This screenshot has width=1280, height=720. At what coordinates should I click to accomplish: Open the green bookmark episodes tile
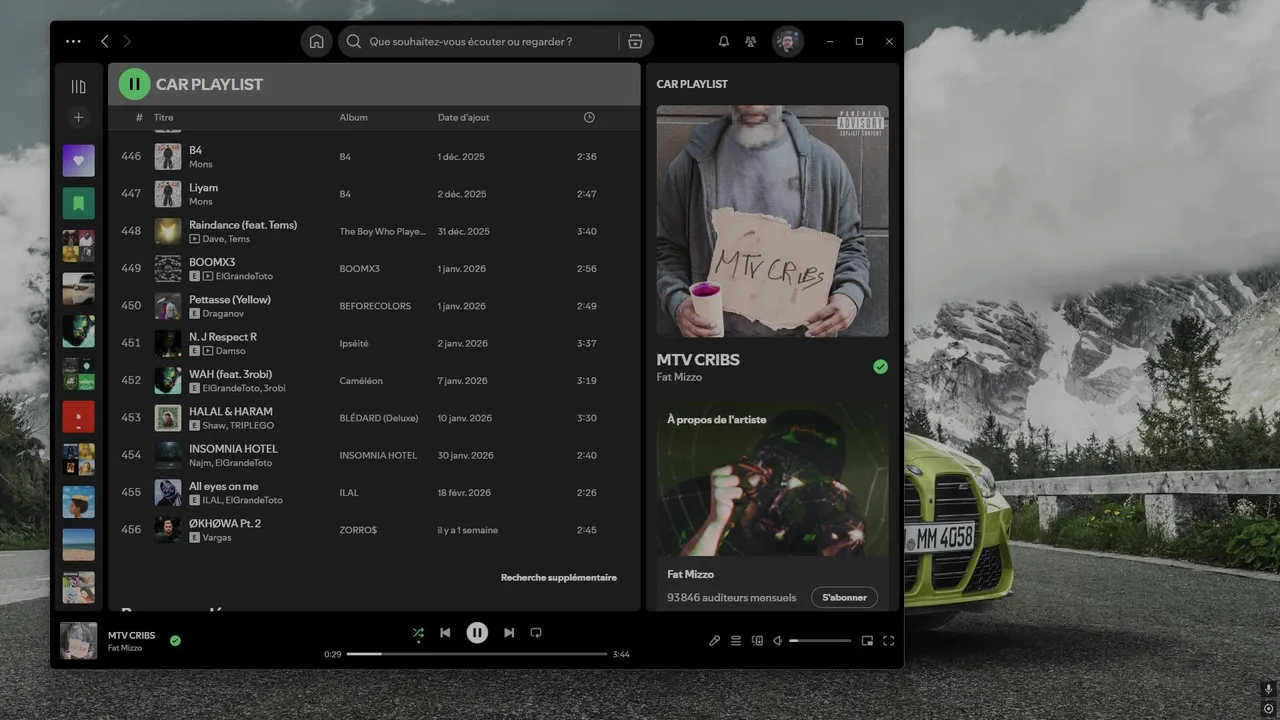(x=79, y=203)
